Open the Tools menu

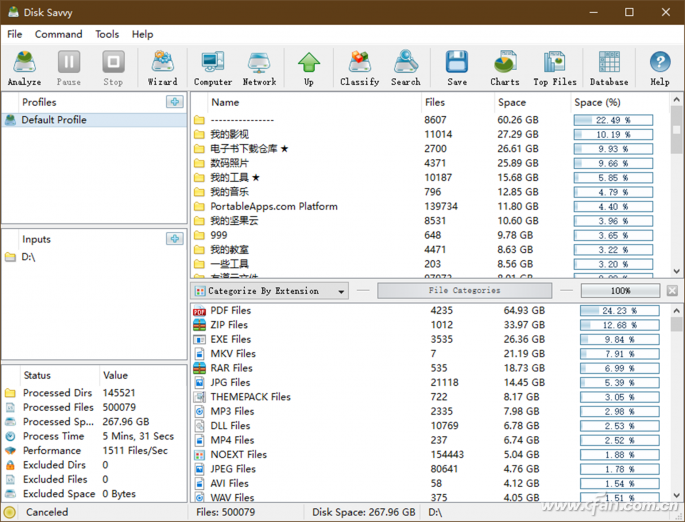tap(107, 34)
